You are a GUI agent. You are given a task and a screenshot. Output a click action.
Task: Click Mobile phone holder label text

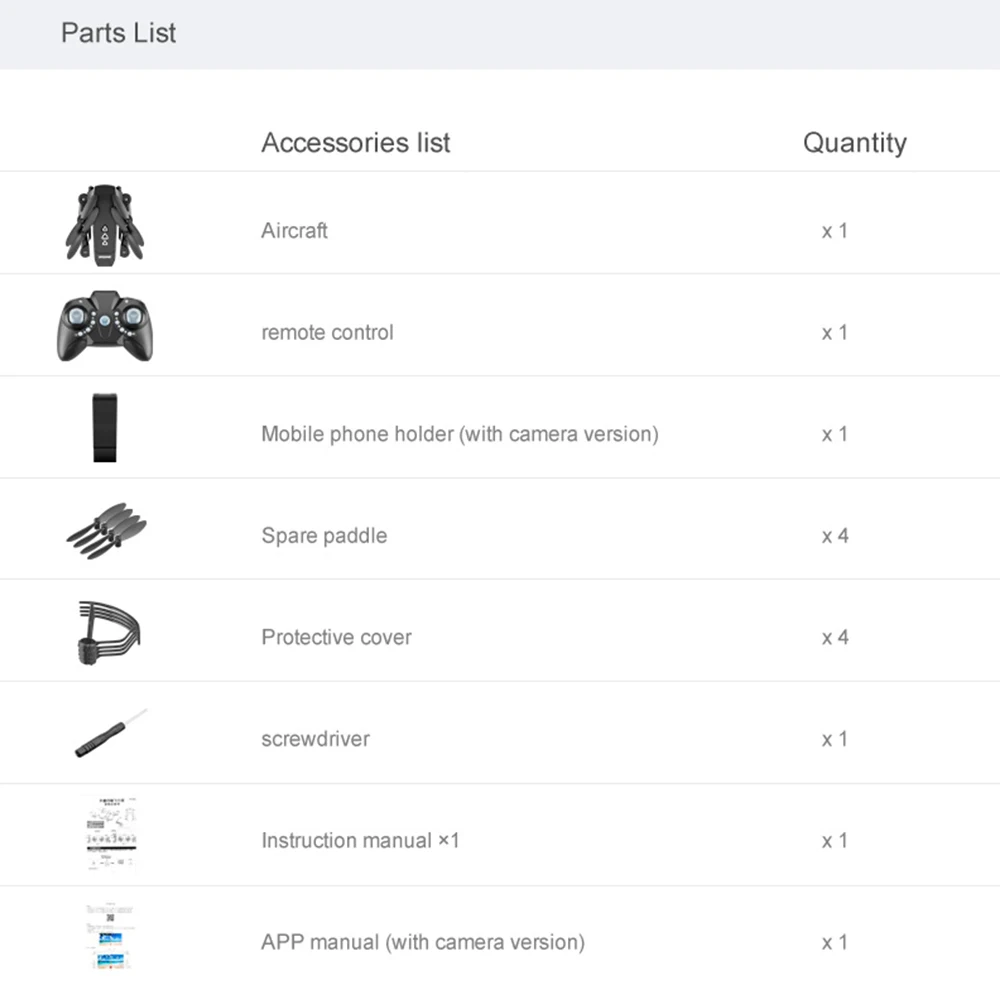pyautogui.click(x=459, y=434)
